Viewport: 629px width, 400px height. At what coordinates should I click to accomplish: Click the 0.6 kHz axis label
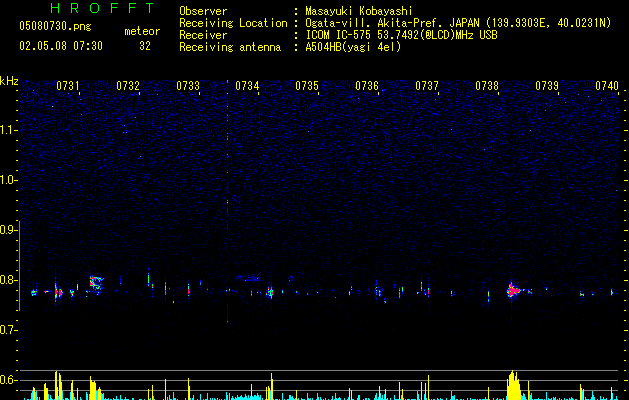[8, 380]
